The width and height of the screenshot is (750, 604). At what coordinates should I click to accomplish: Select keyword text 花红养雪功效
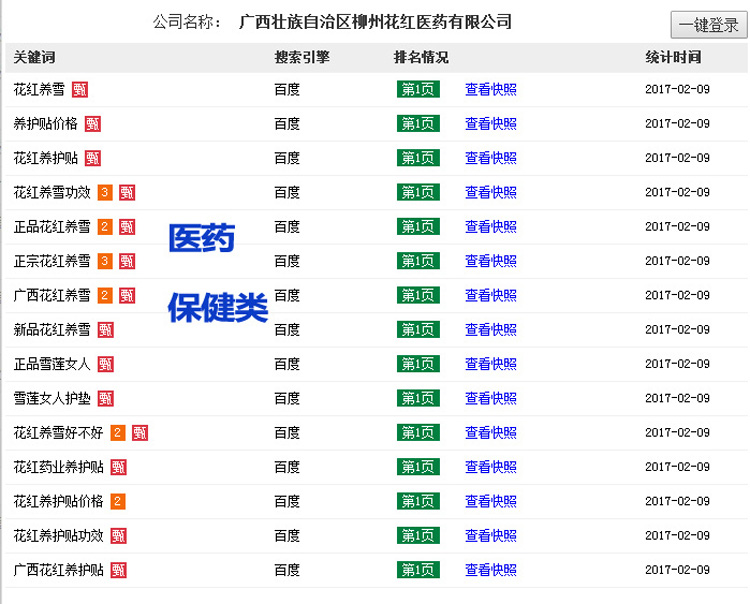coord(52,192)
